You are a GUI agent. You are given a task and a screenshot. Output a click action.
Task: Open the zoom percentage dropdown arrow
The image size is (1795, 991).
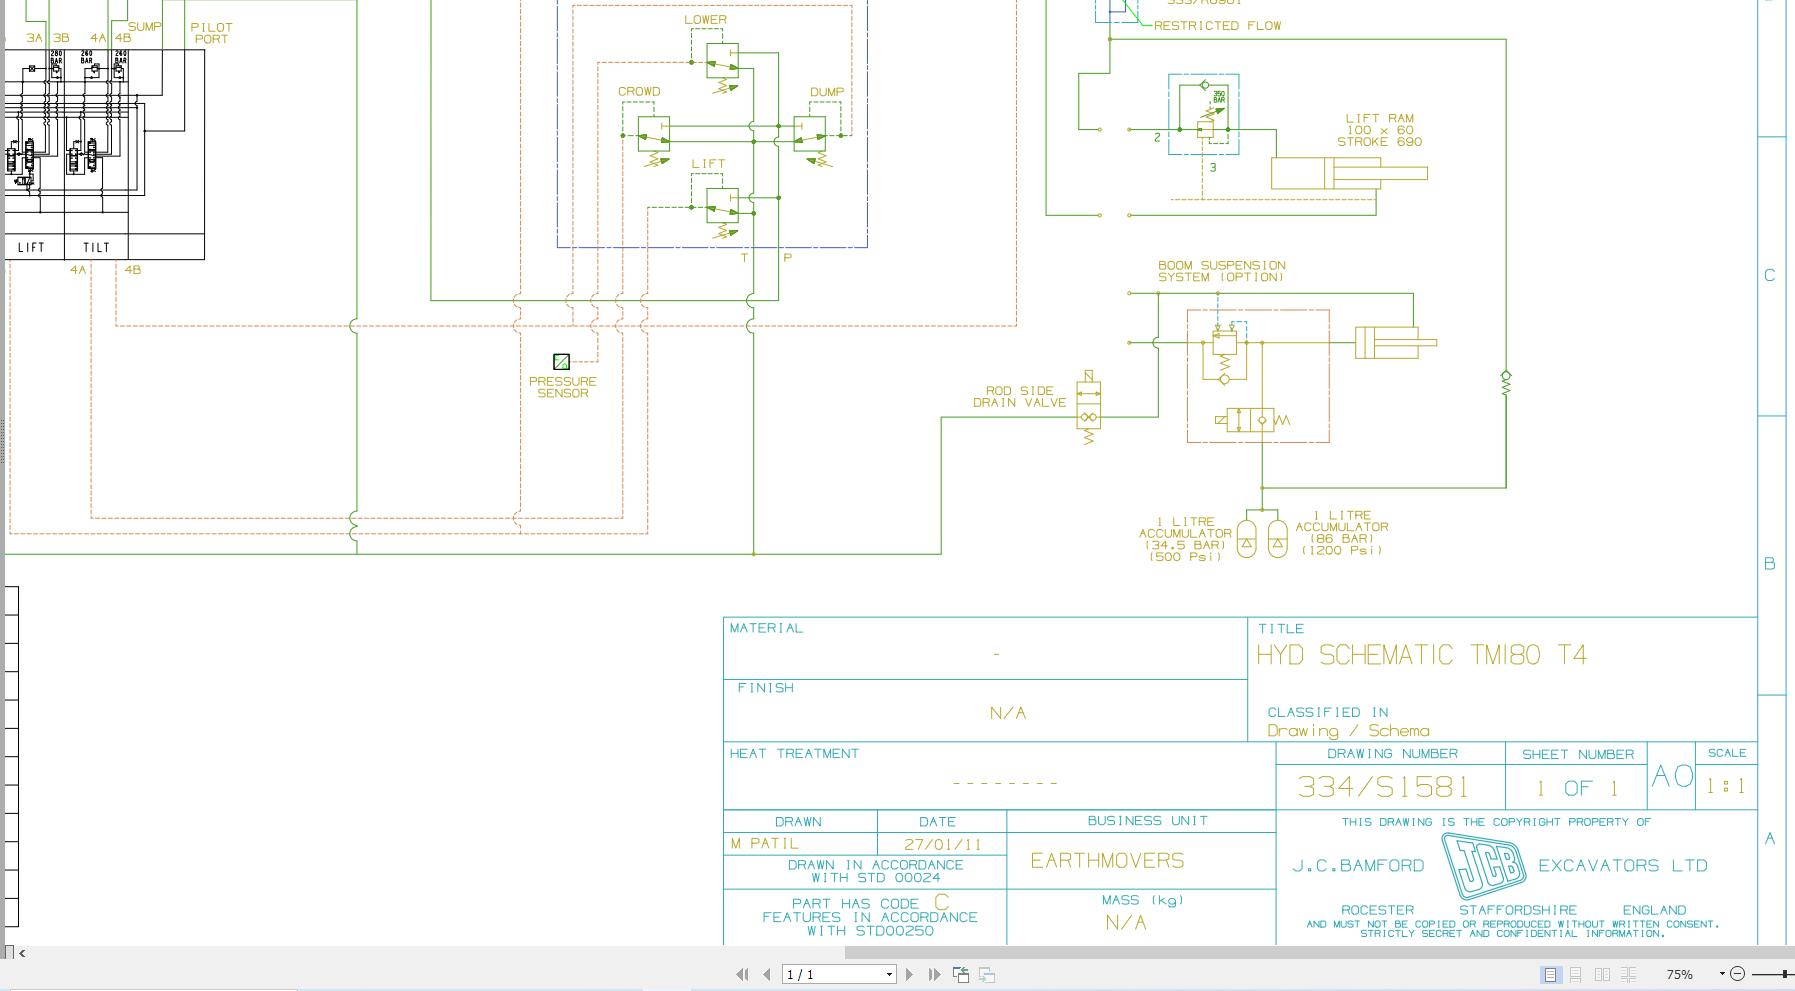tap(1722, 974)
